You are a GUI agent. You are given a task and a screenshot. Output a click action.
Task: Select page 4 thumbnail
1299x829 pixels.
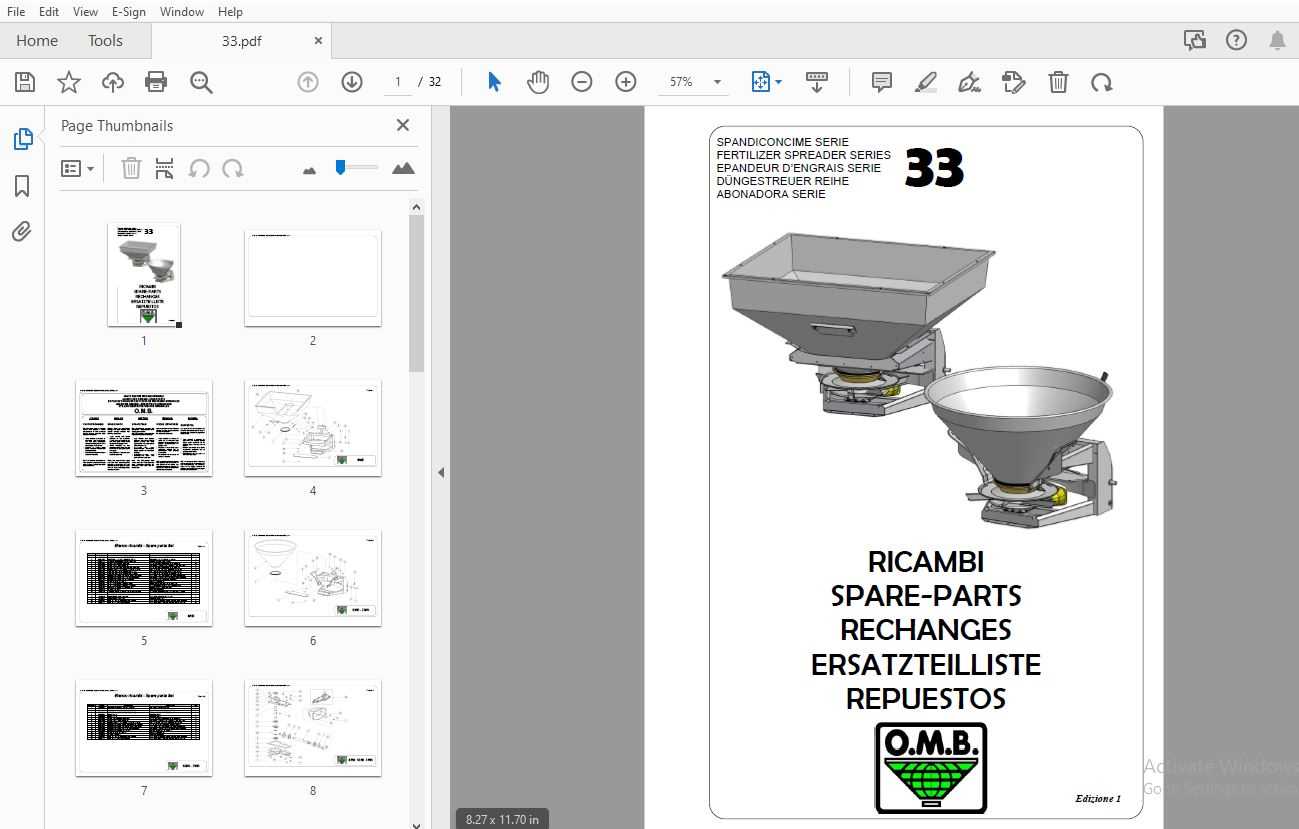click(313, 428)
